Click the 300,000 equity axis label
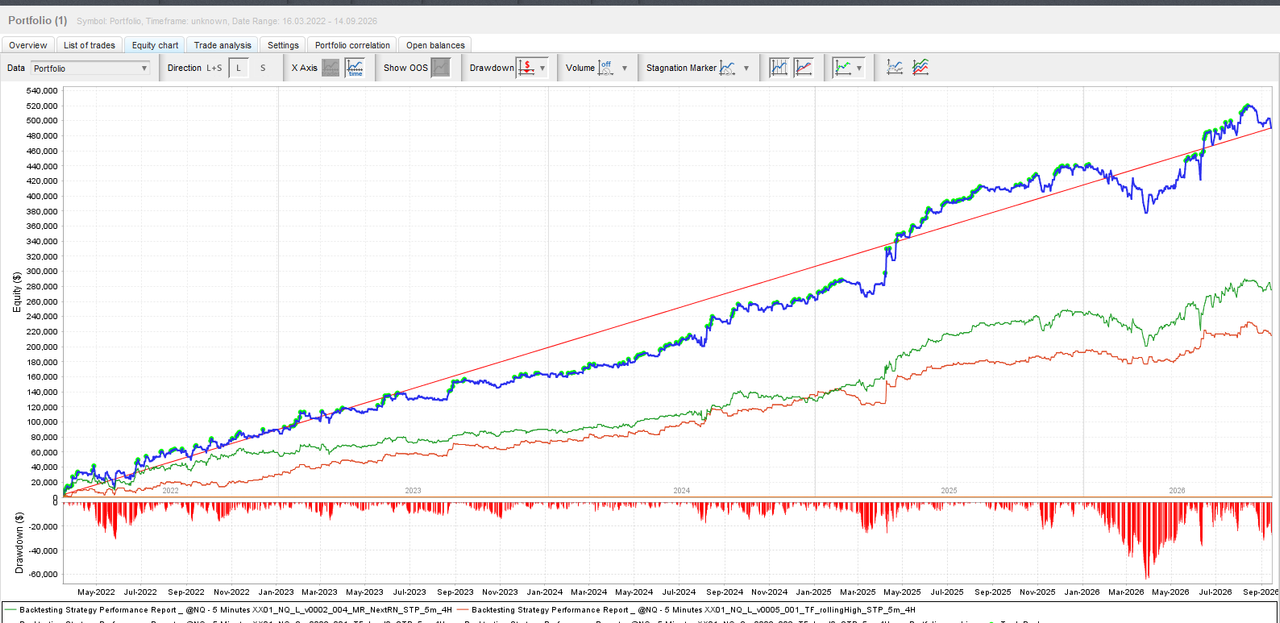This screenshot has width=1280, height=623. coord(41,272)
